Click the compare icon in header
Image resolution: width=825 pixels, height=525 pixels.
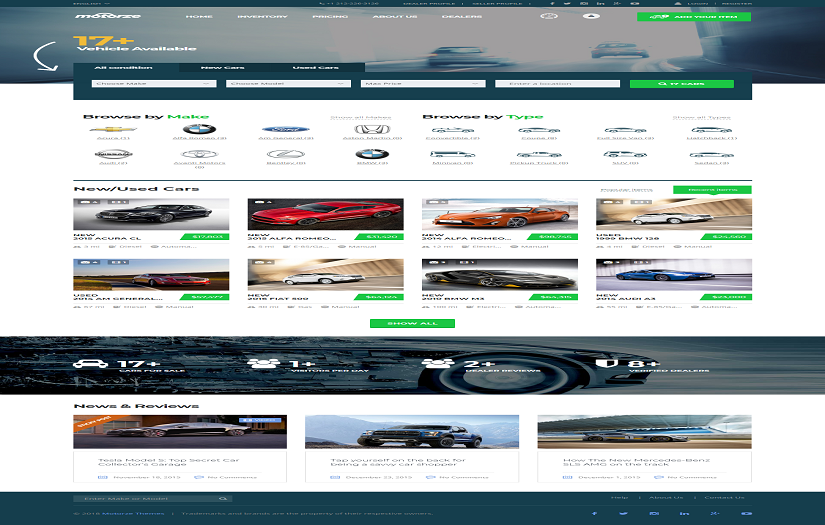click(x=549, y=16)
